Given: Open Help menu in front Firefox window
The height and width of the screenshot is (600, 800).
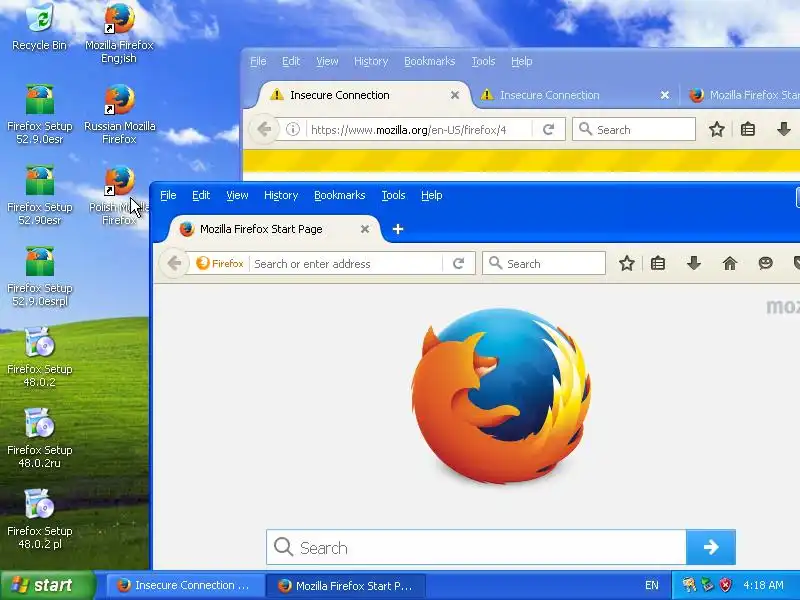Looking at the screenshot, I should [432, 195].
